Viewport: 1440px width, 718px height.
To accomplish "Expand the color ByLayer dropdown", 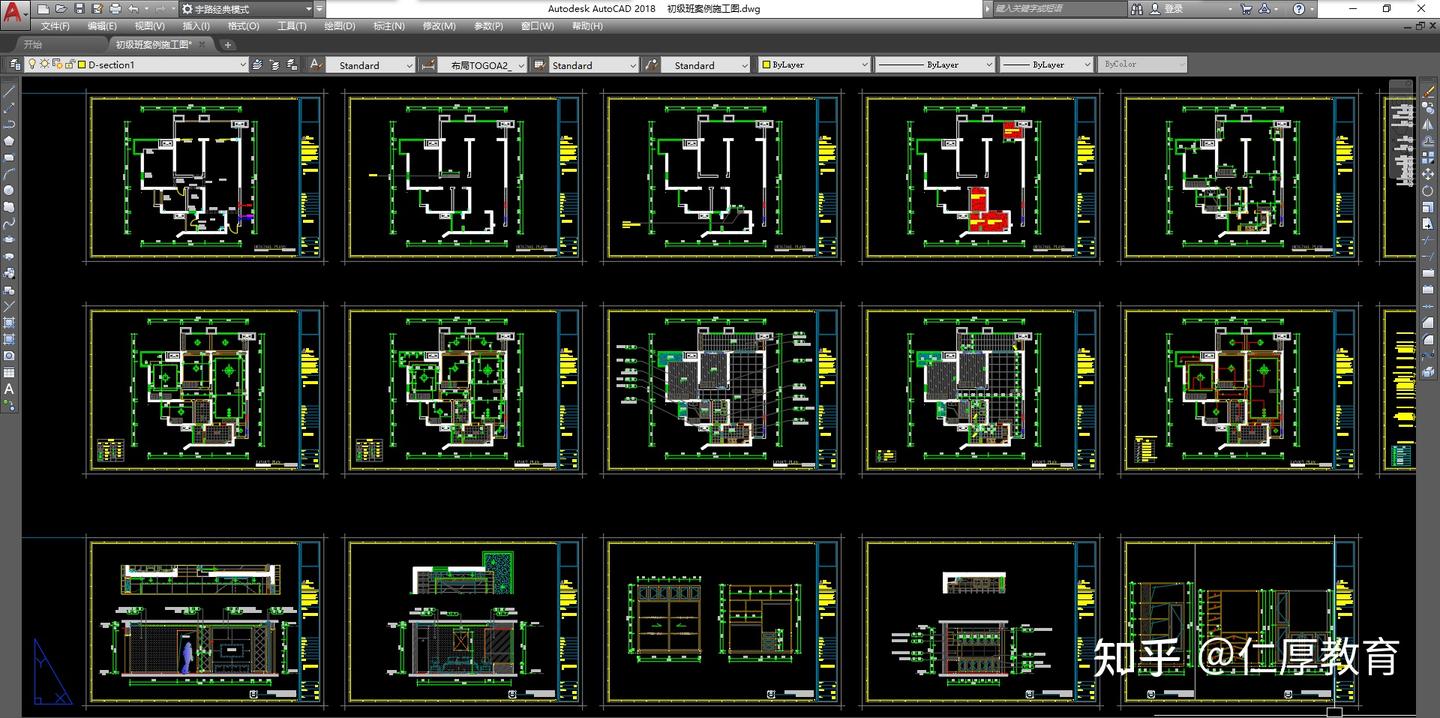I will coord(865,64).
